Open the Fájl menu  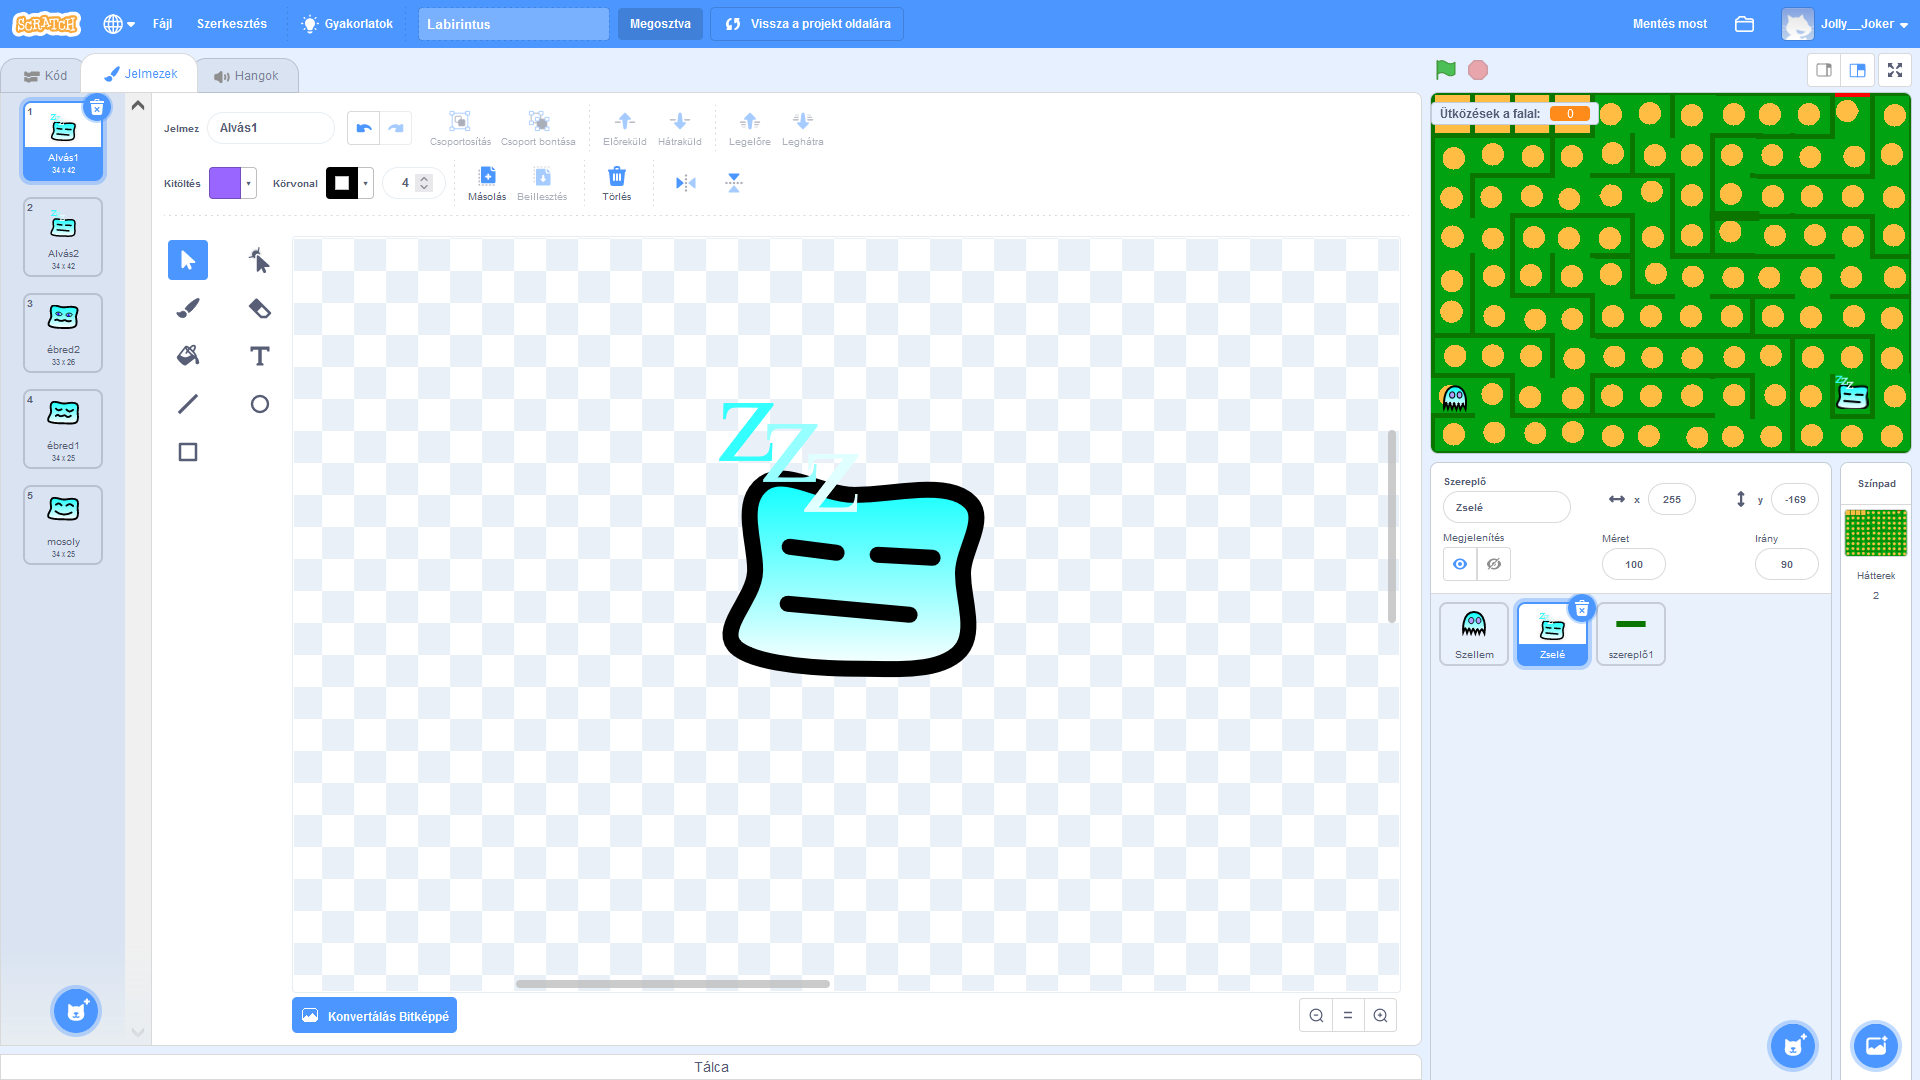coord(162,24)
